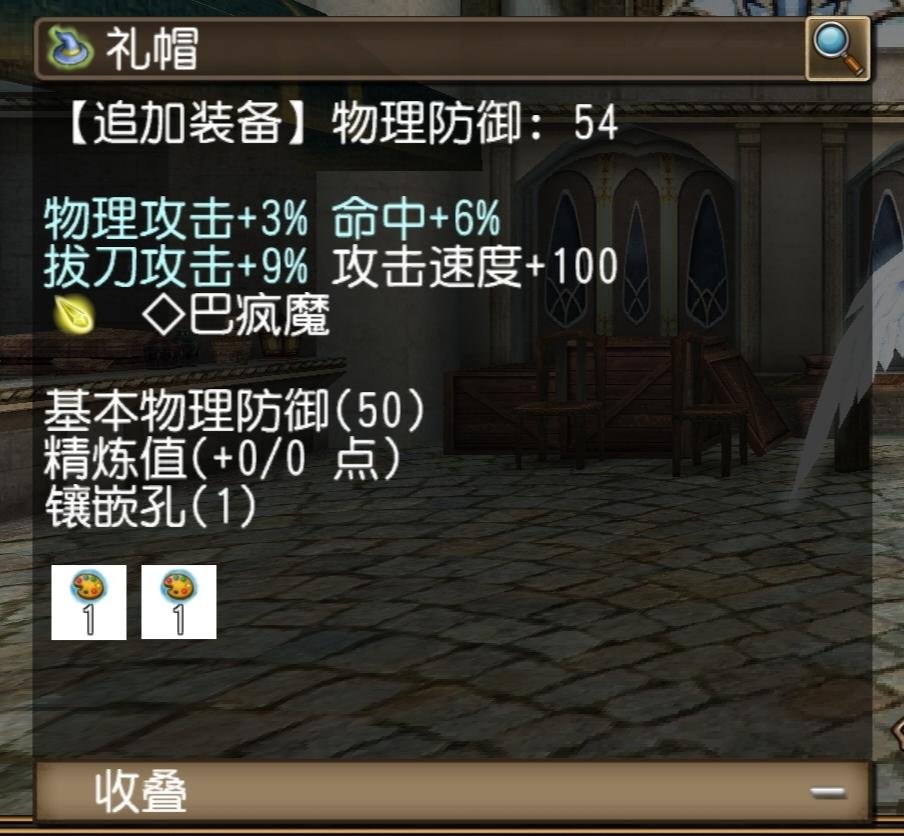Viewport: 904px width, 836px height.
Task: Select the yellow crystal gem icon
Action: click(74, 314)
